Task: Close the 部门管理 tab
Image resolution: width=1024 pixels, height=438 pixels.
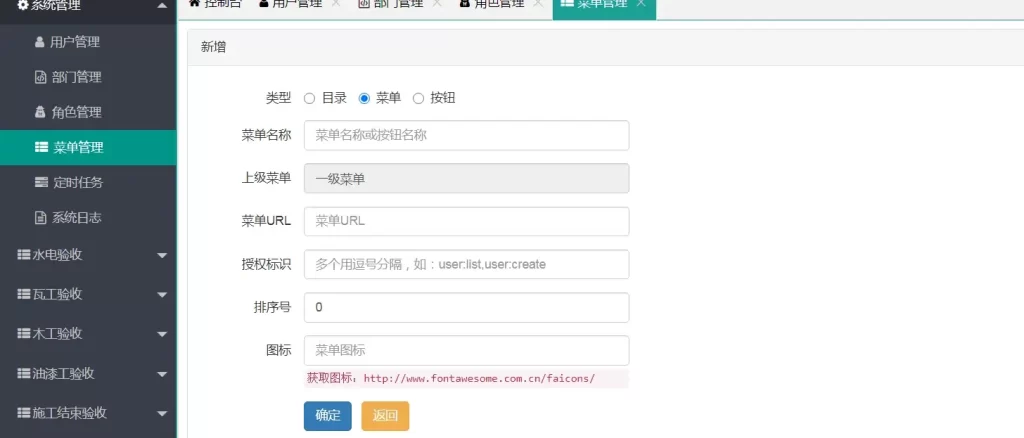Action: 437,3
